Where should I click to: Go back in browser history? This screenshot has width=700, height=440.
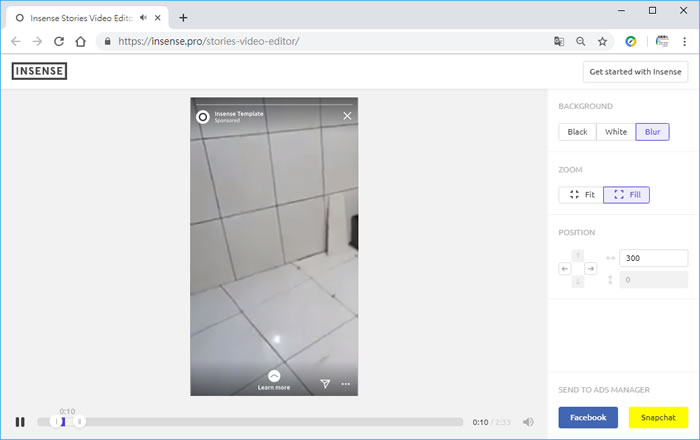click(x=16, y=42)
